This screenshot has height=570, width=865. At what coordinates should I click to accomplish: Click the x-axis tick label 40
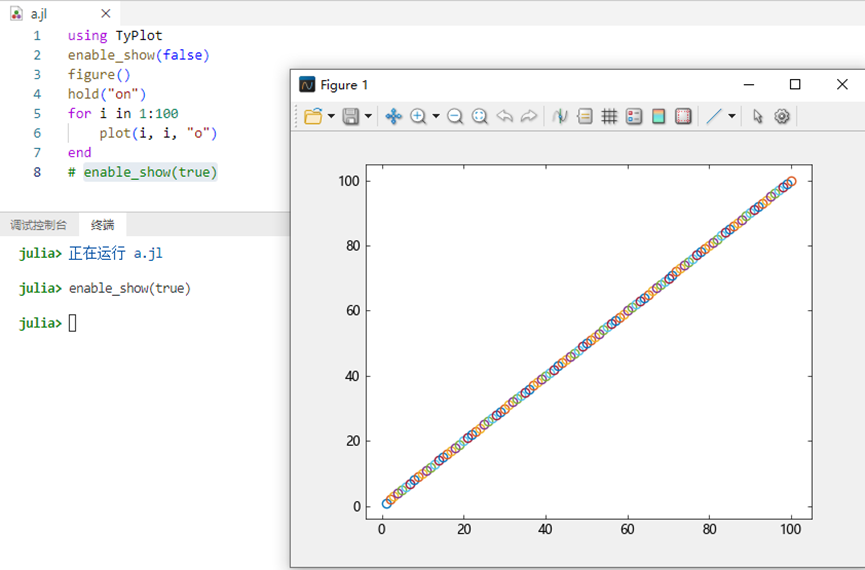[545, 529]
